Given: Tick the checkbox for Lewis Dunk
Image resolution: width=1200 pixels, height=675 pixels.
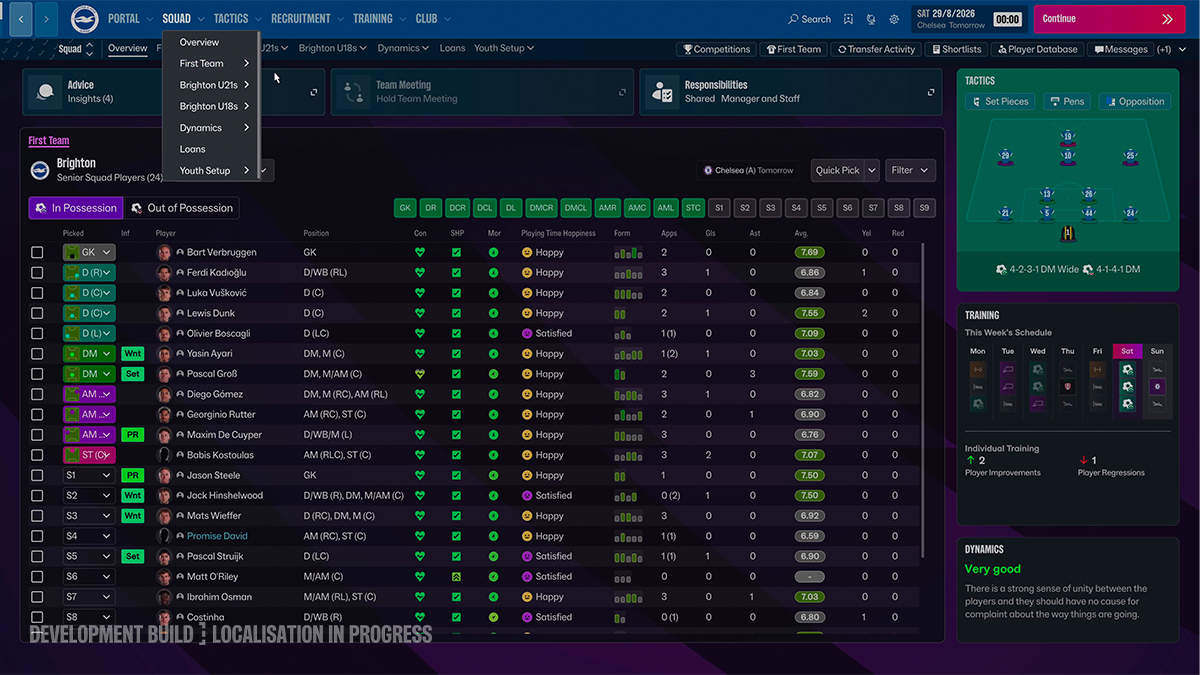Looking at the screenshot, I should [37, 313].
